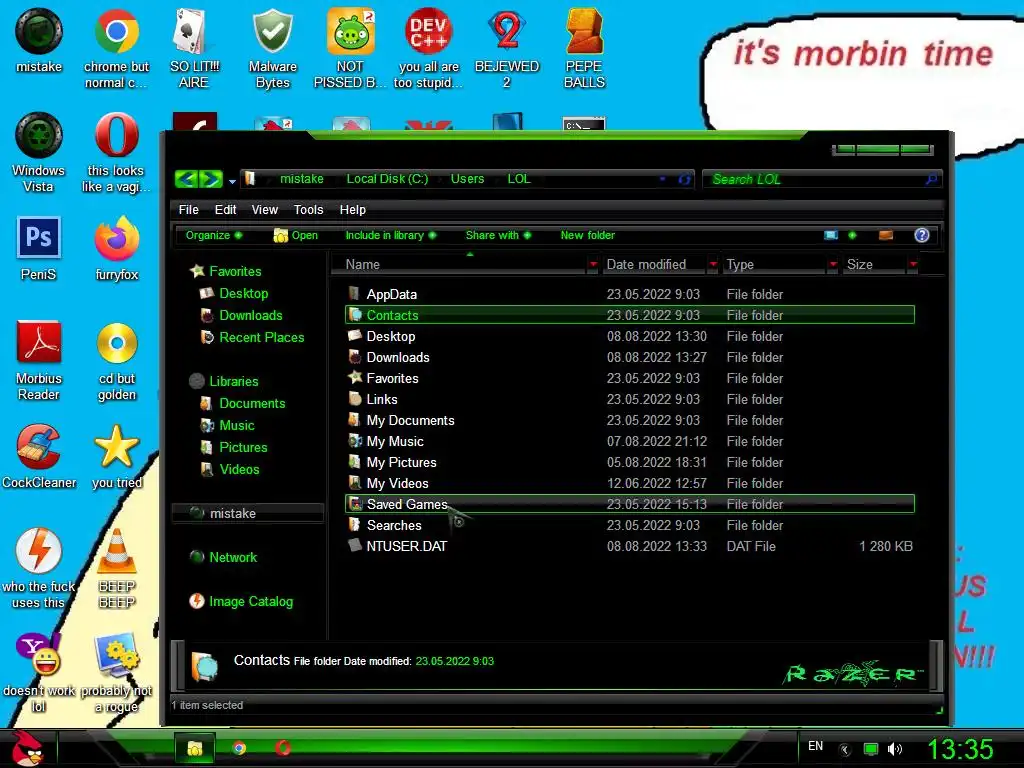This screenshot has height=768, width=1024.
Task: Launch BEEP BEEP traffic cone icon
Action: click(x=116, y=567)
